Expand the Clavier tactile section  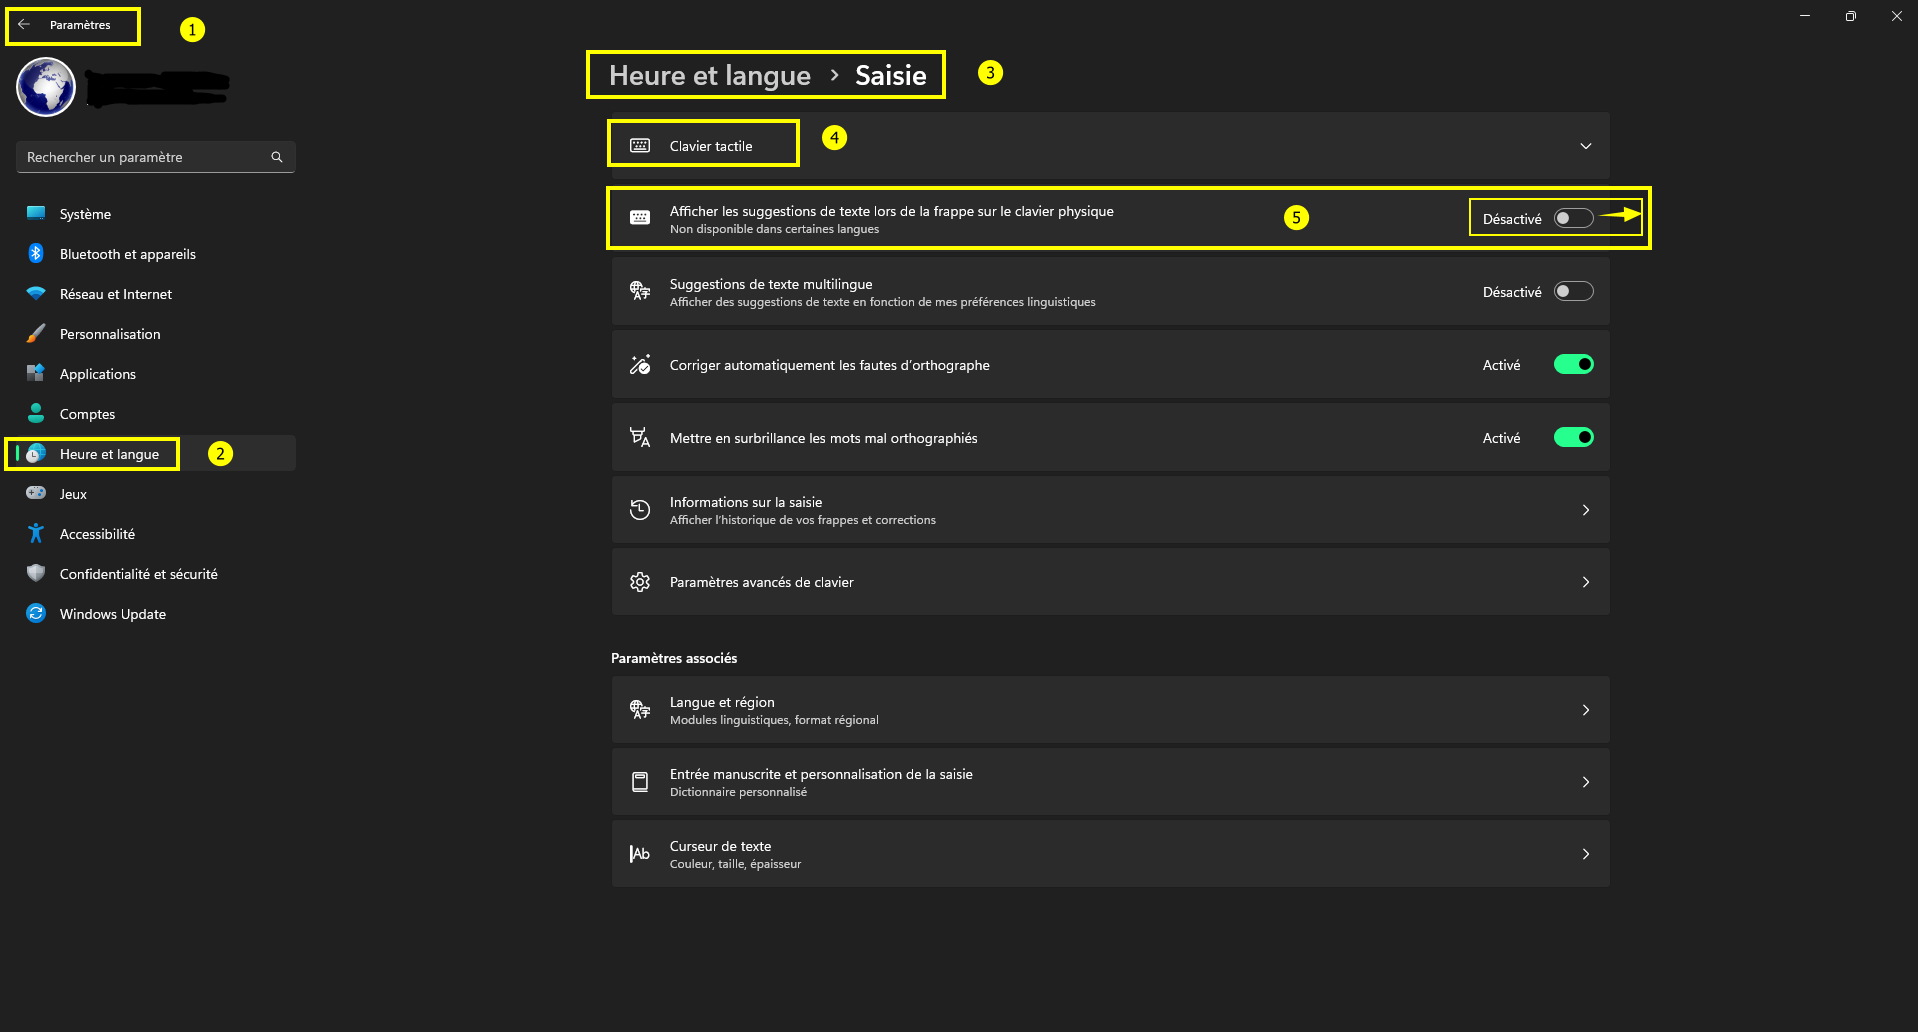[1585, 146]
